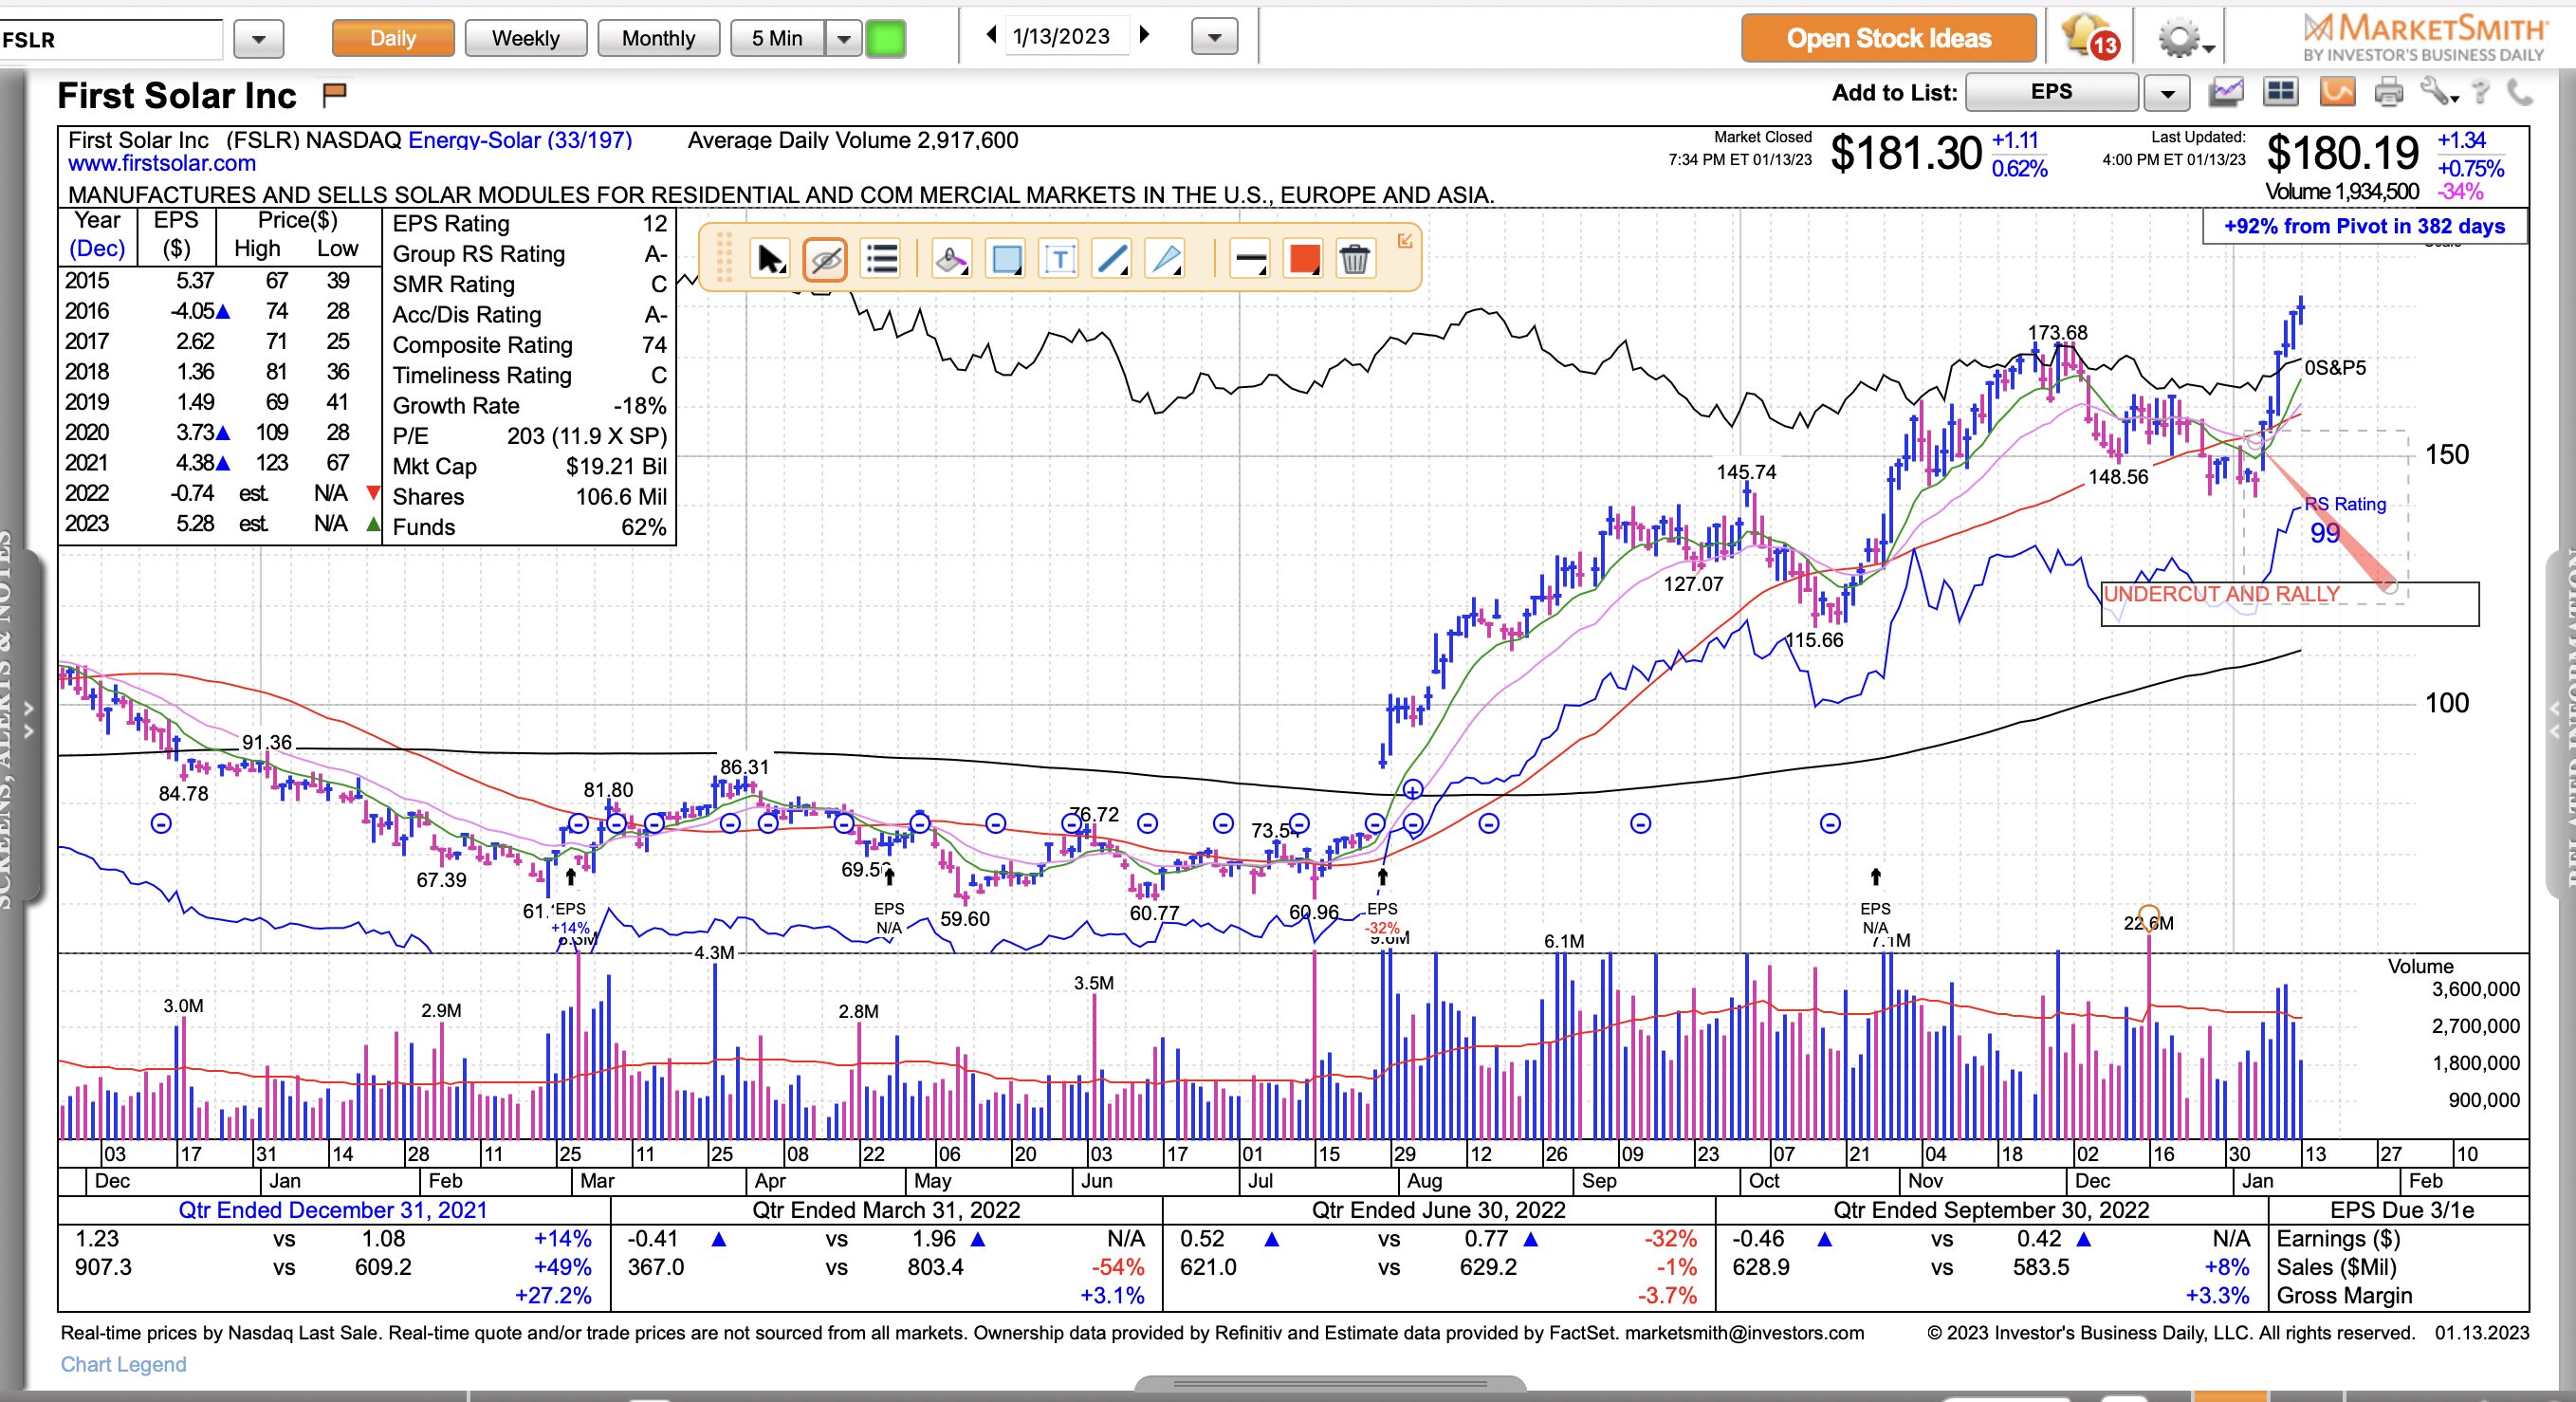Click the 2023 EPS estimate 5.28 row
2576x1402 pixels.
pyautogui.click(x=222, y=524)
